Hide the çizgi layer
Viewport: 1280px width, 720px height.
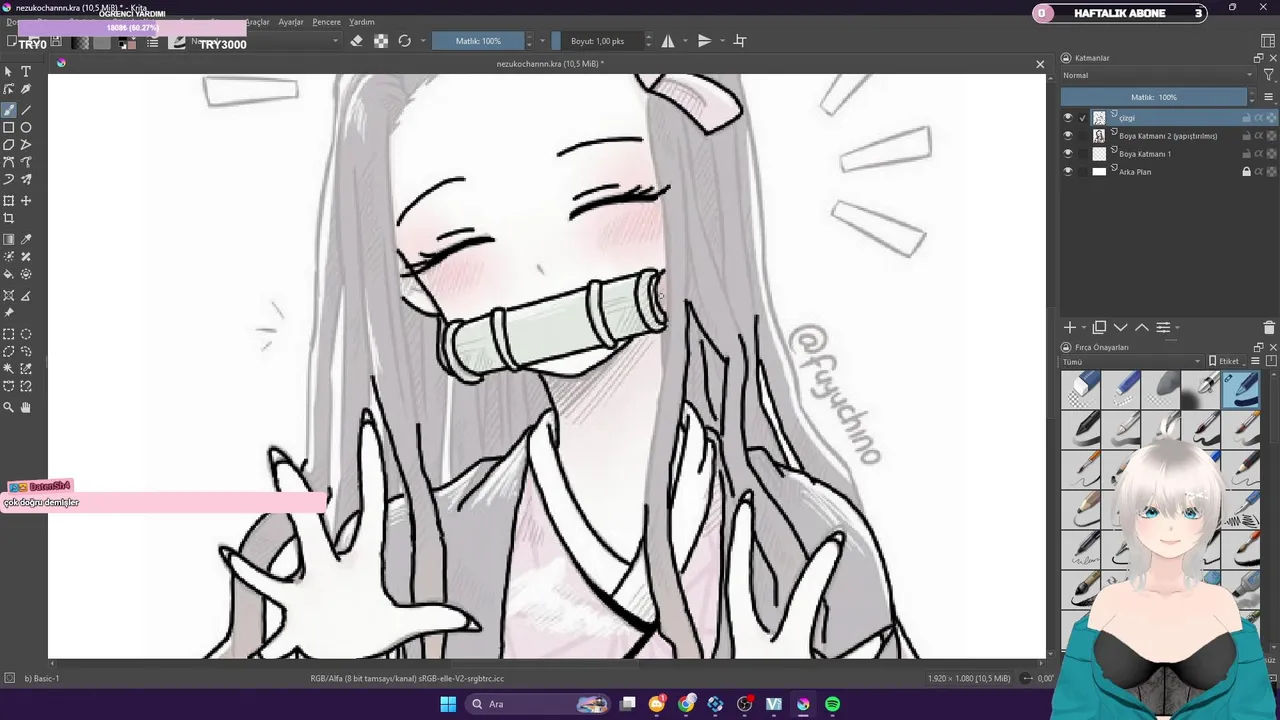coord(1068,118)
